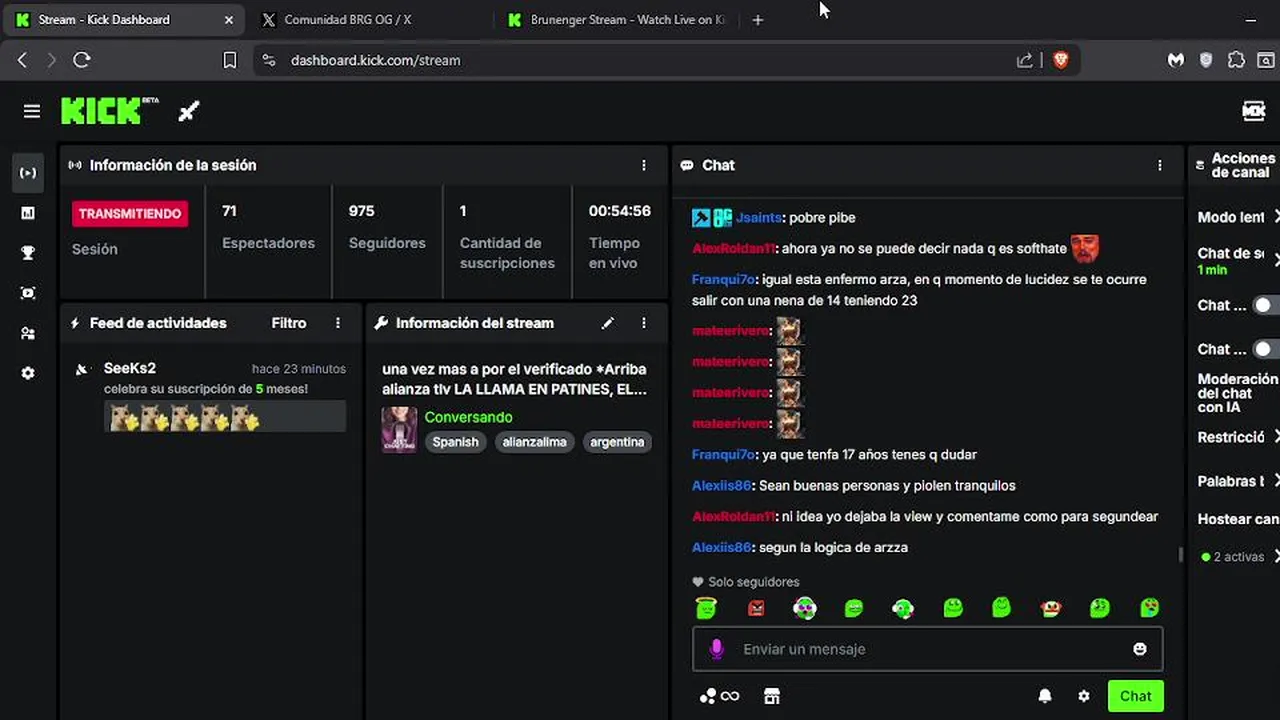Send message with green Chat button
The height and width of the screenshot is (720, 1280).
[x=1135, y=696]
